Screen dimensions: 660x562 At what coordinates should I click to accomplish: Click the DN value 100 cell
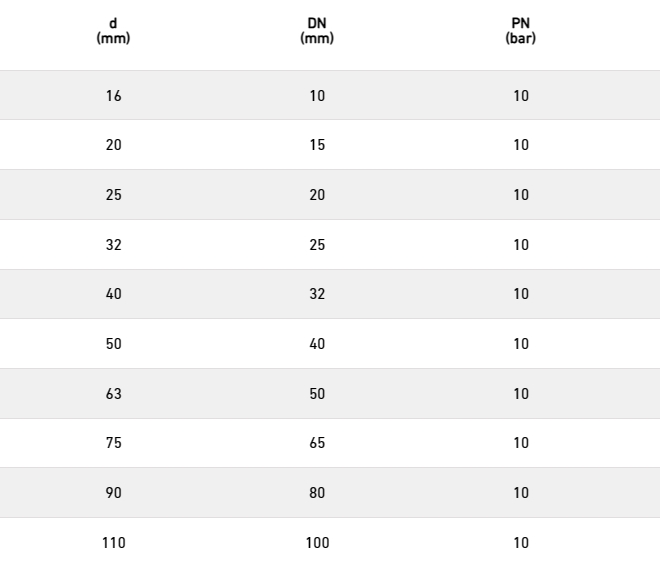pyautogui.click(x=317, y=543)
